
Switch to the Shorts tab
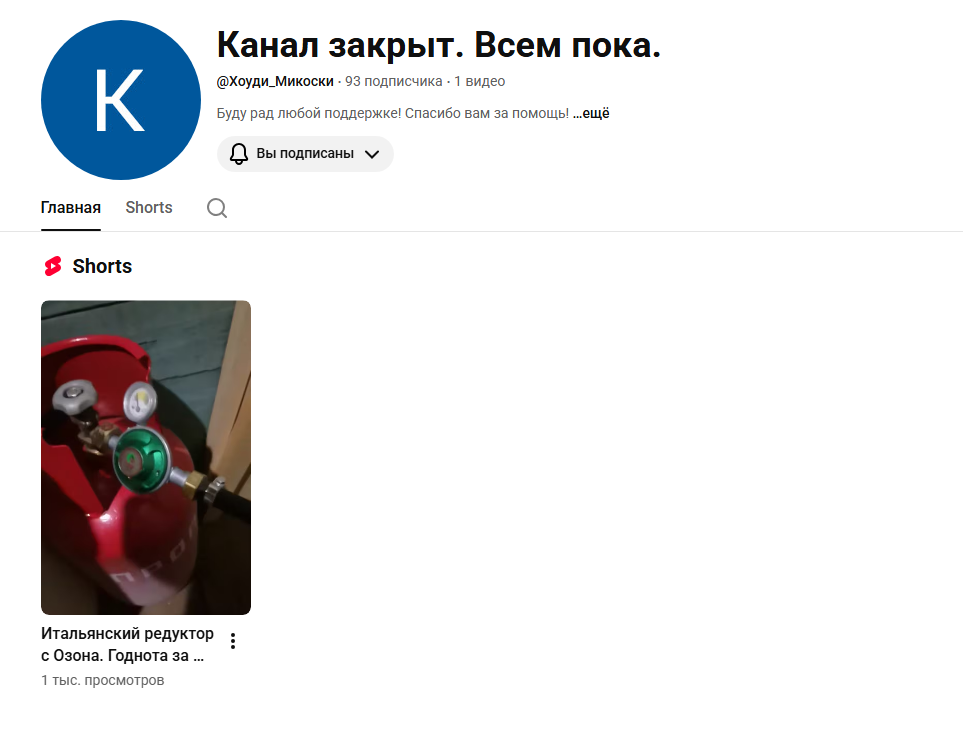coord(149,207)
